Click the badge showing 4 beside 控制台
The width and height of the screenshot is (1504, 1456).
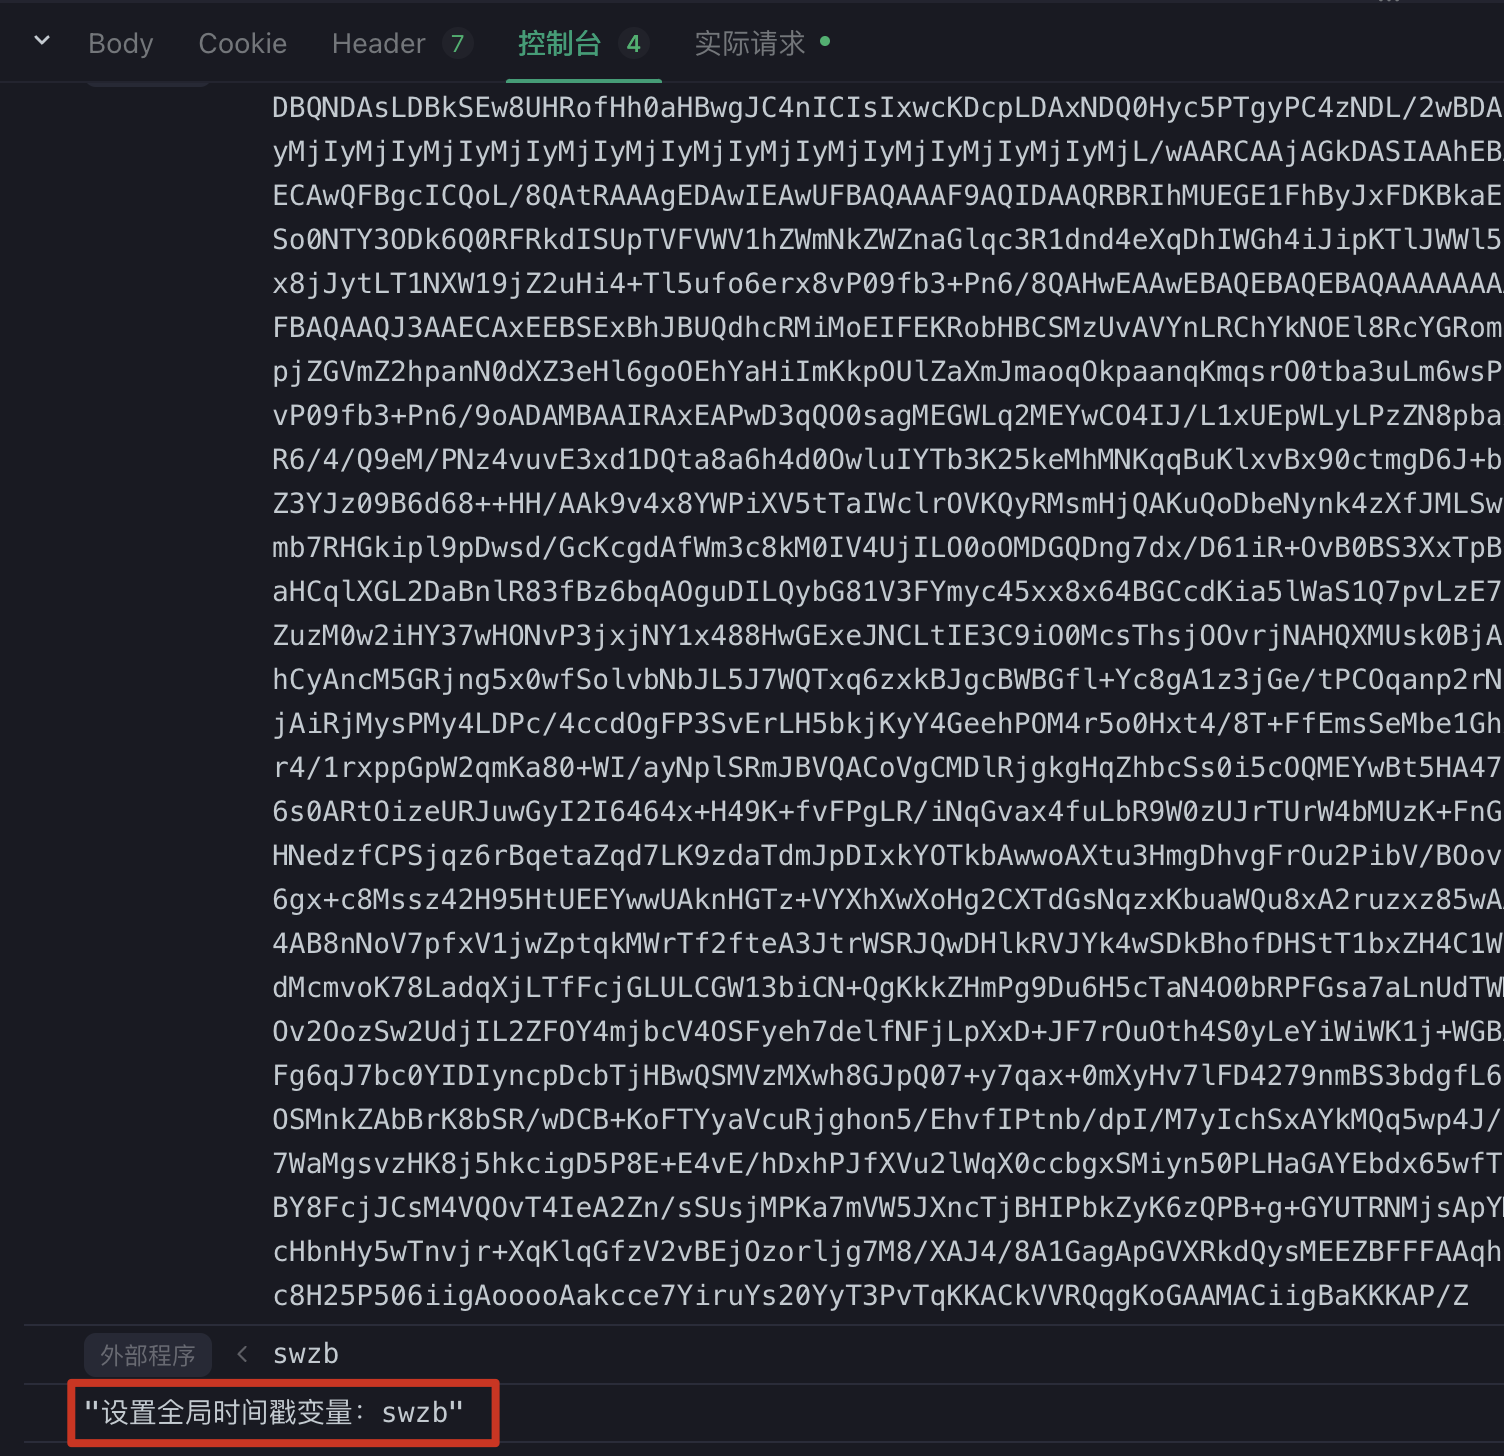633,44
